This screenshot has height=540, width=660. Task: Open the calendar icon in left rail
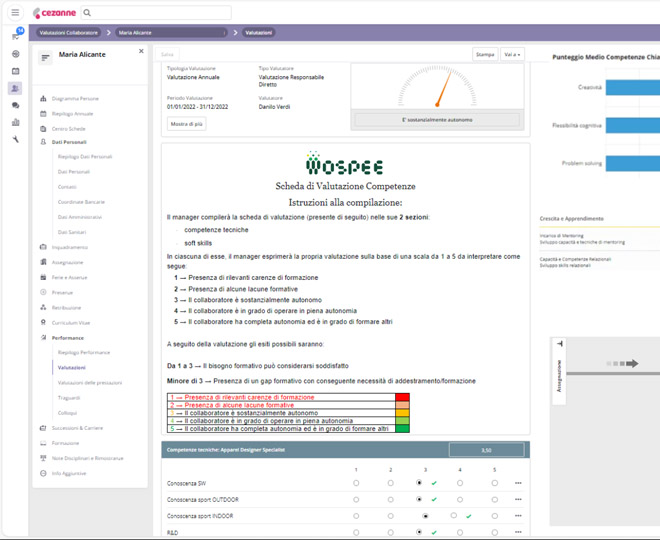[16, 71]
